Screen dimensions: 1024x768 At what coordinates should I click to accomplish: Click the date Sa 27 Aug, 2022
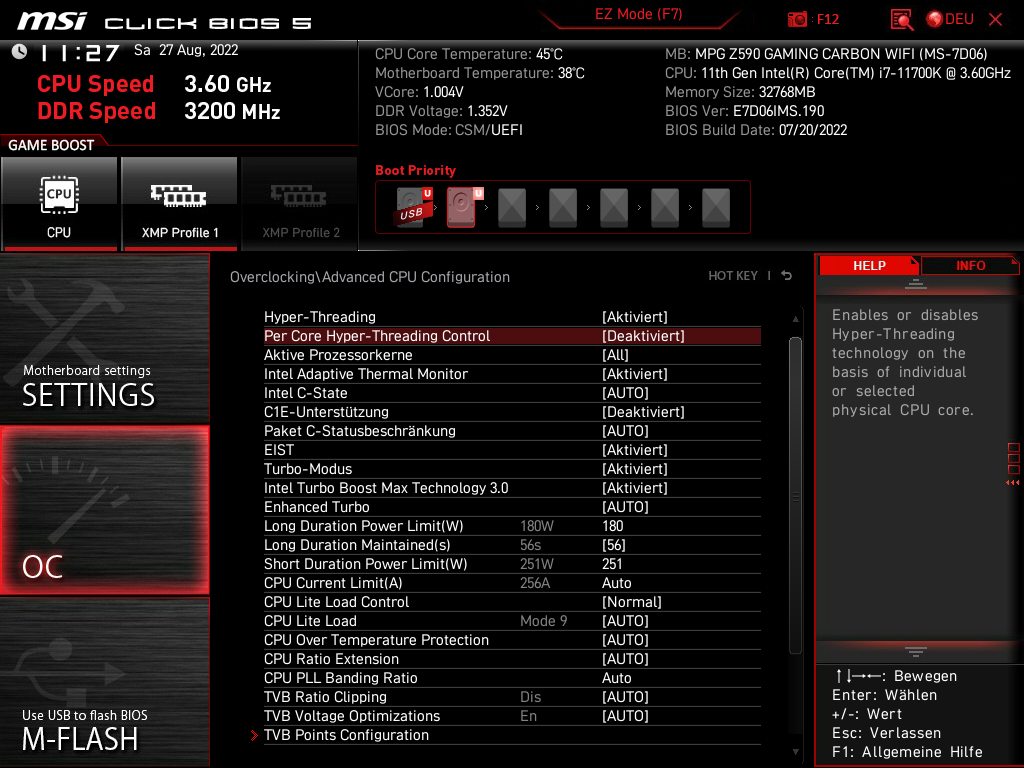186,50
